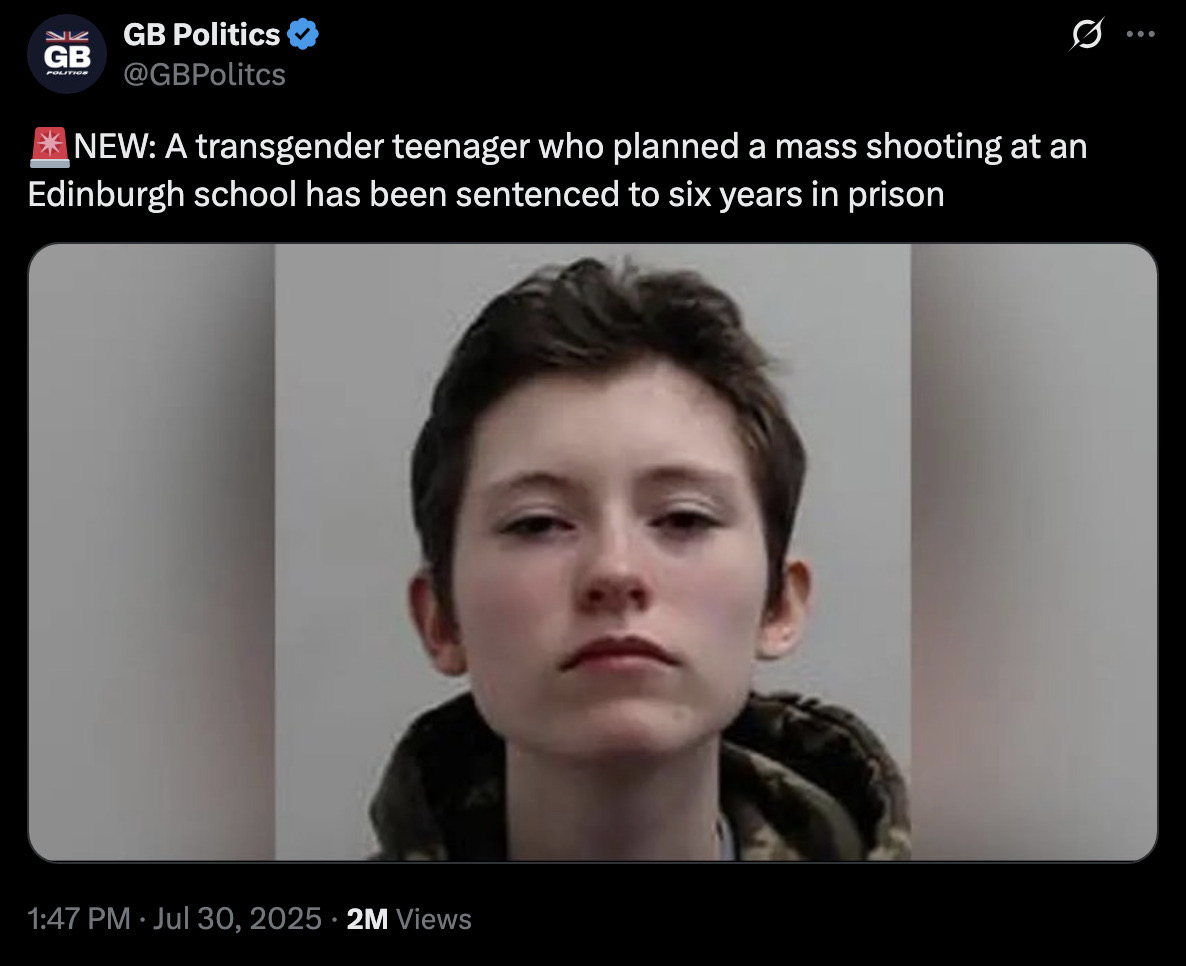Click the GB letters in profile logo
This screenshot has height=966, width=1186.
click(x=67, y=57)
